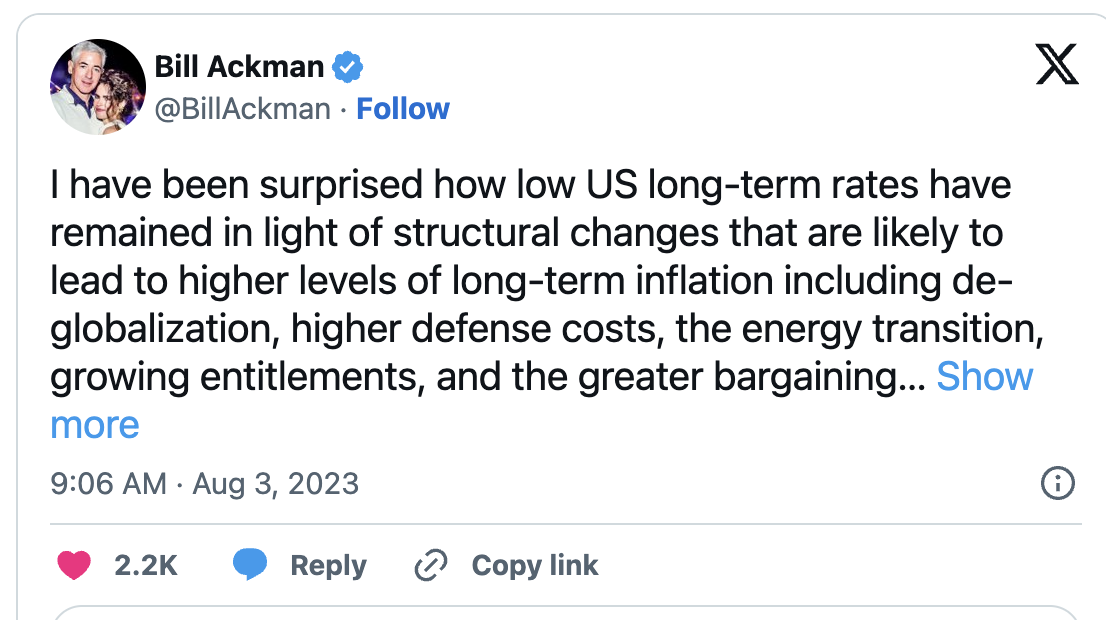Screen dimensions: 1106x620
Task: Click the Reply label
Action: (x=328, y=566)
